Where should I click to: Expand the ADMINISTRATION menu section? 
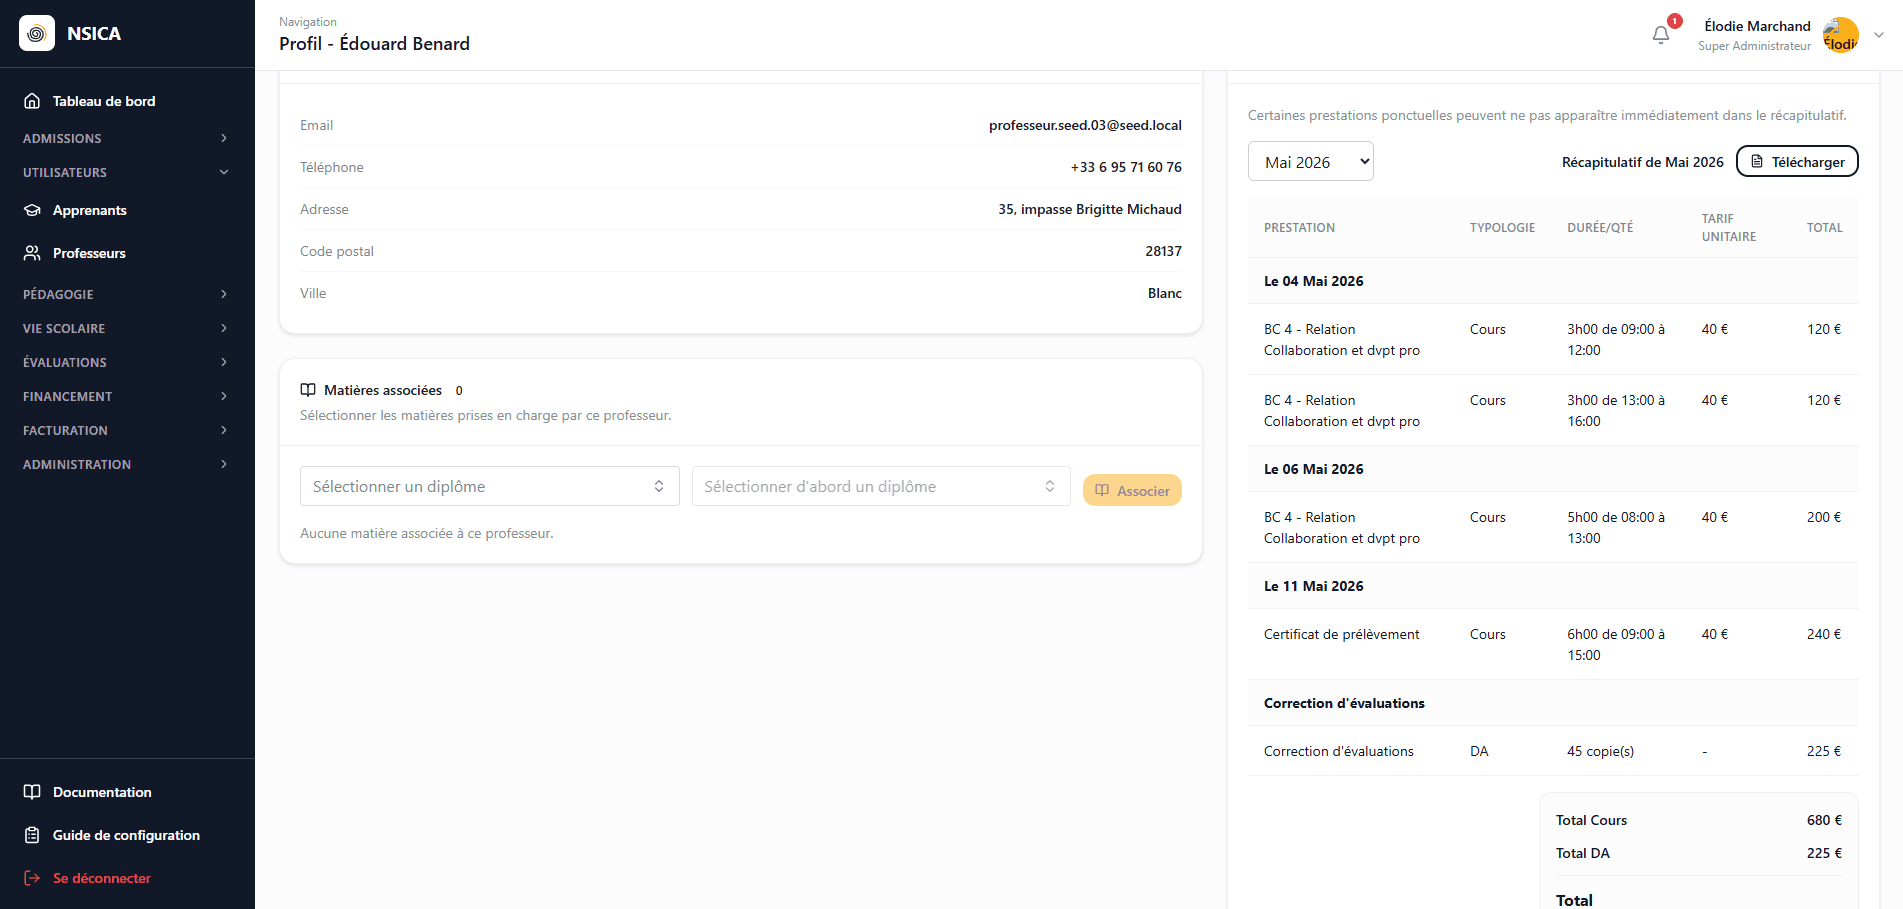(127, 464)
